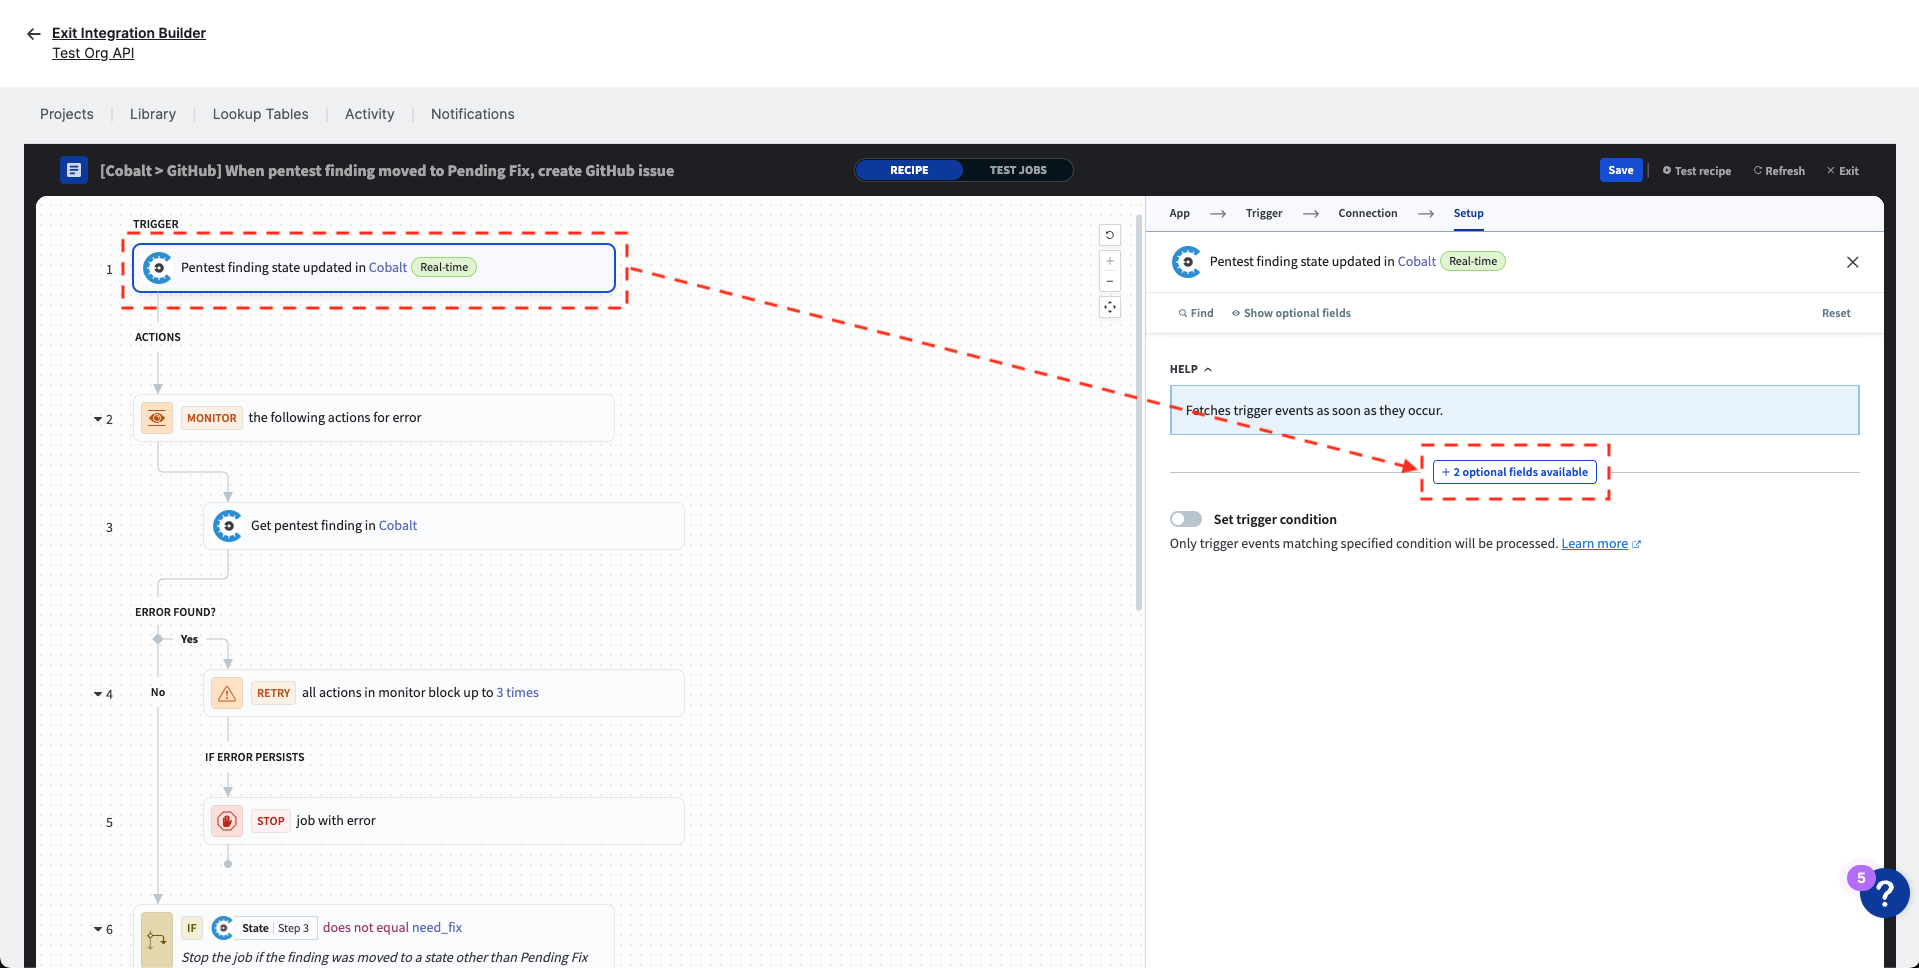Click the IF branch icon in step 6

click(157, 940)
